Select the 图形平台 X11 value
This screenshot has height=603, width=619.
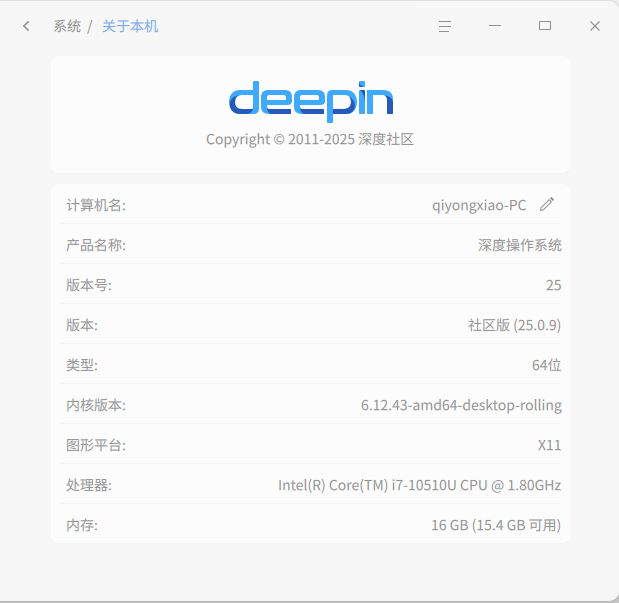point(549,445)
